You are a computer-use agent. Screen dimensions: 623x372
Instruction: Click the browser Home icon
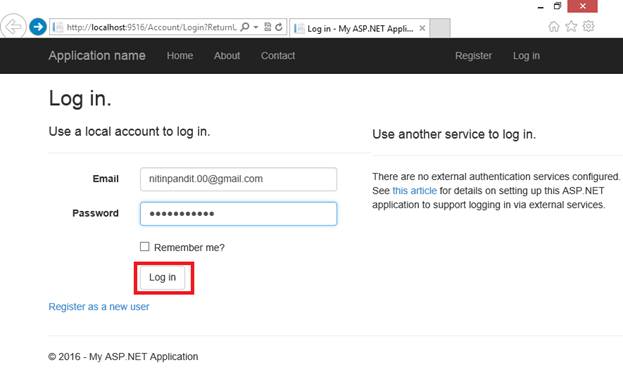pos(553,27)
